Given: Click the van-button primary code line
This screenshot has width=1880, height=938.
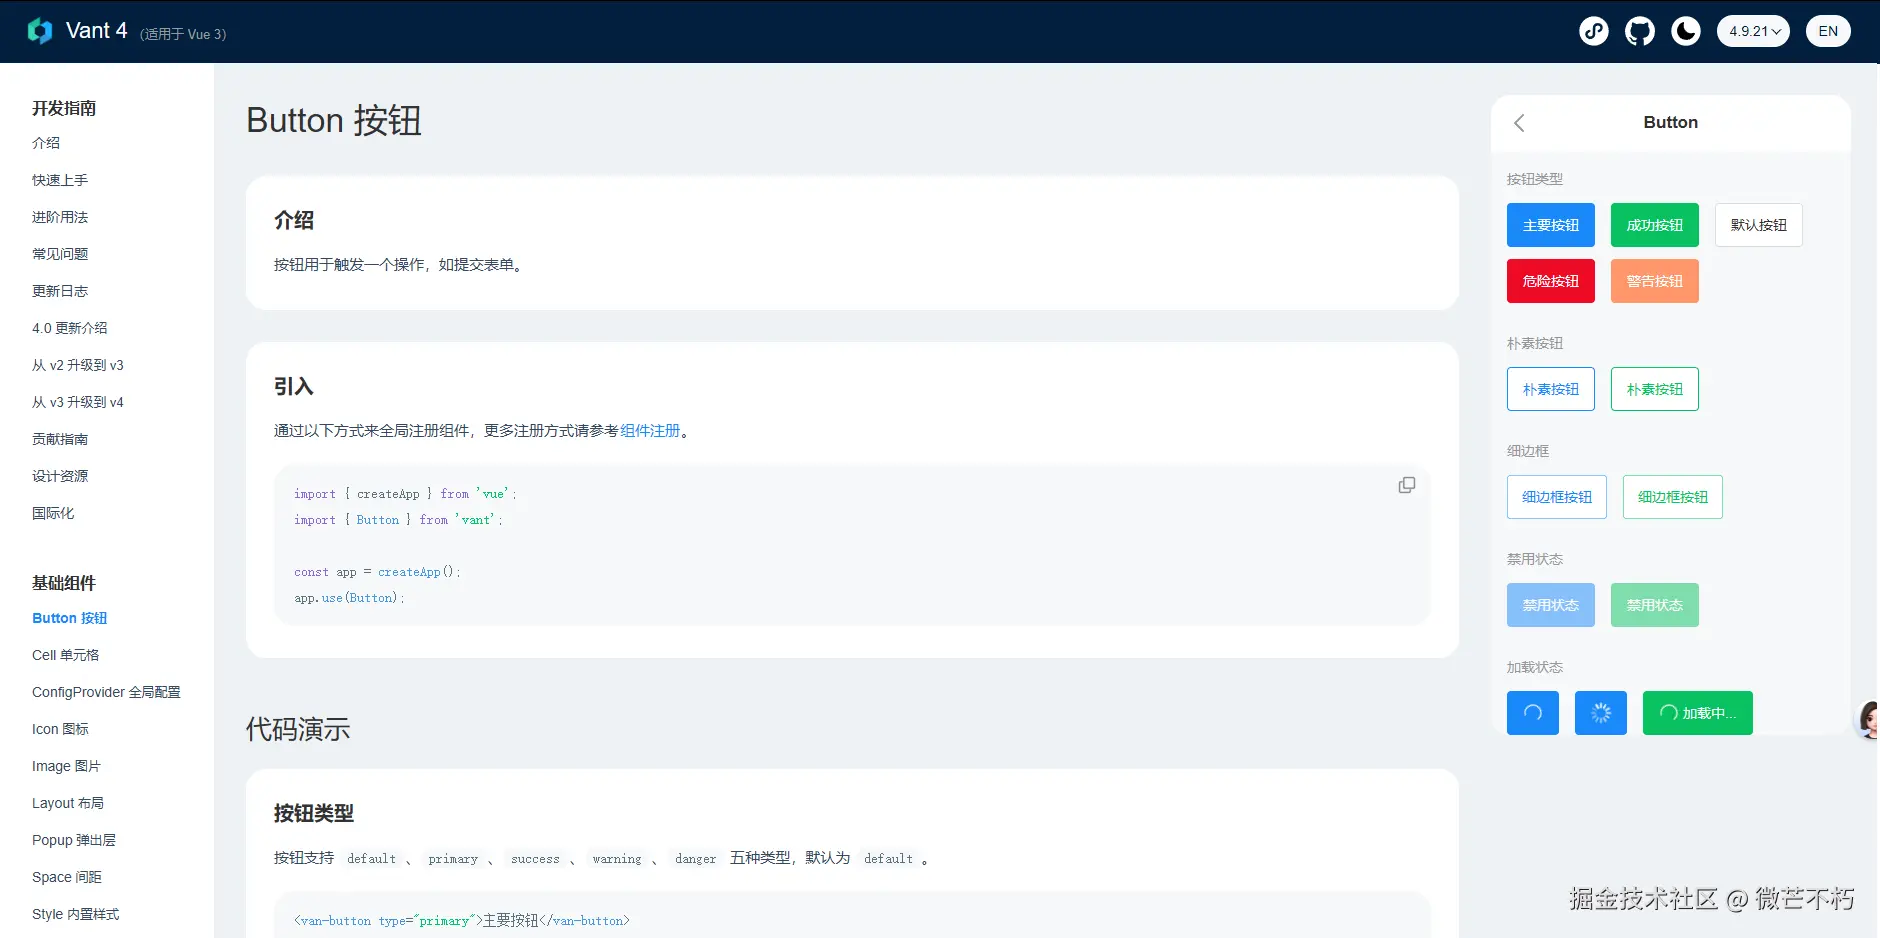Looking at the screenshot, I should tap(462, 921).
